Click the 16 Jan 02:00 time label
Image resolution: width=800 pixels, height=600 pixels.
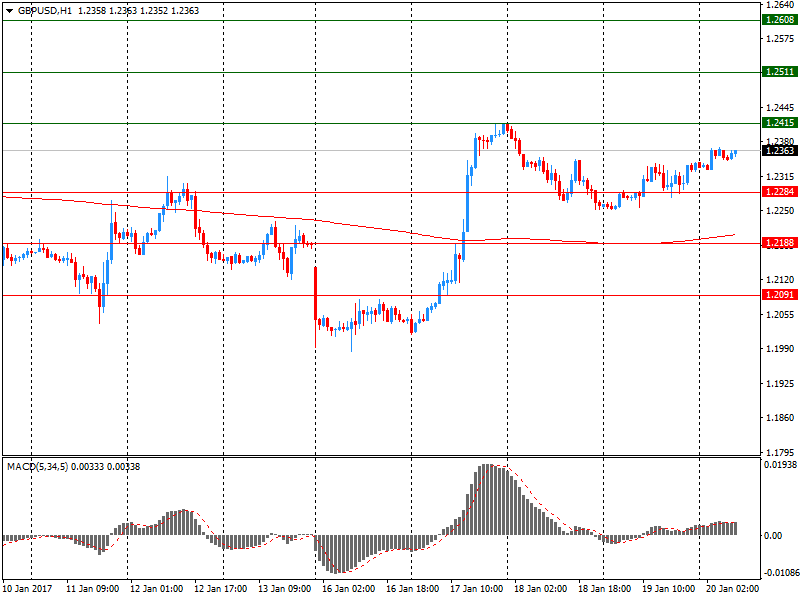point(348,589)
